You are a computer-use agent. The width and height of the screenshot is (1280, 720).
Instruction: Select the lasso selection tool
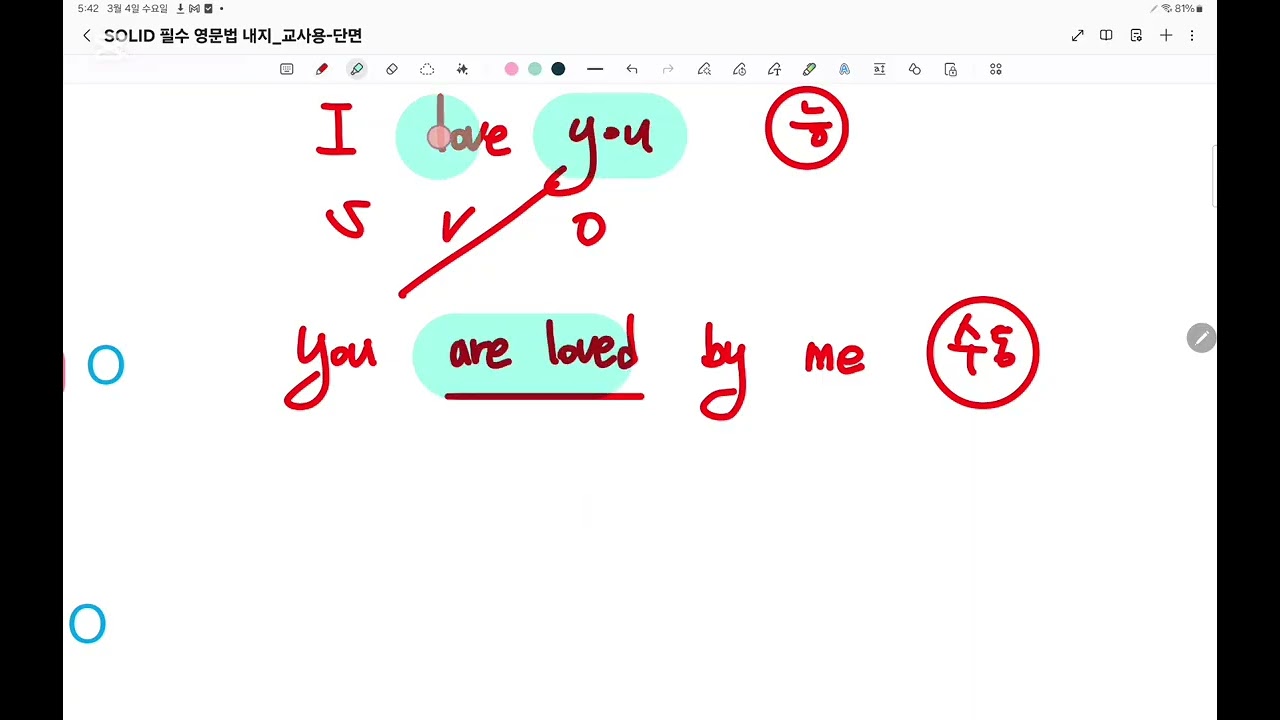tap(427, 69)
